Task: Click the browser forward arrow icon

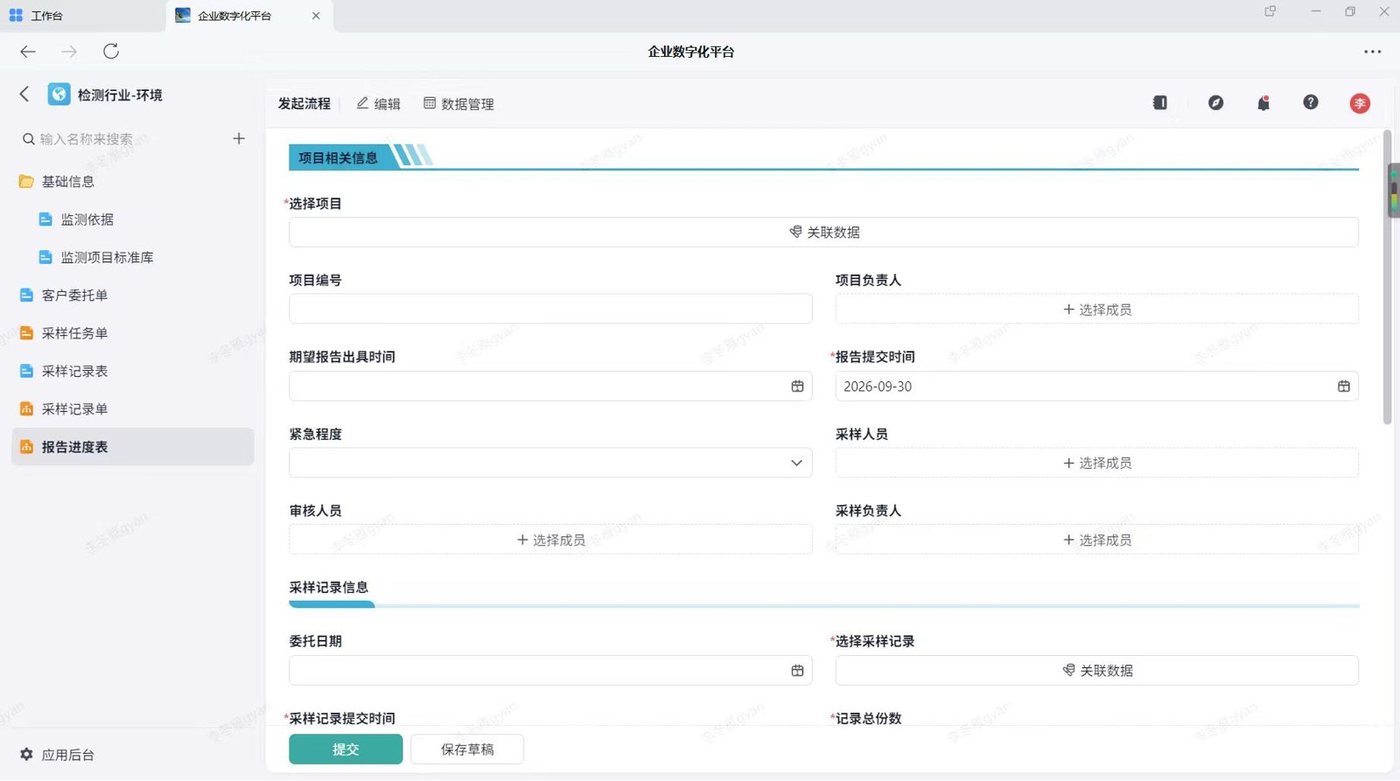Action: click(69, 52)
